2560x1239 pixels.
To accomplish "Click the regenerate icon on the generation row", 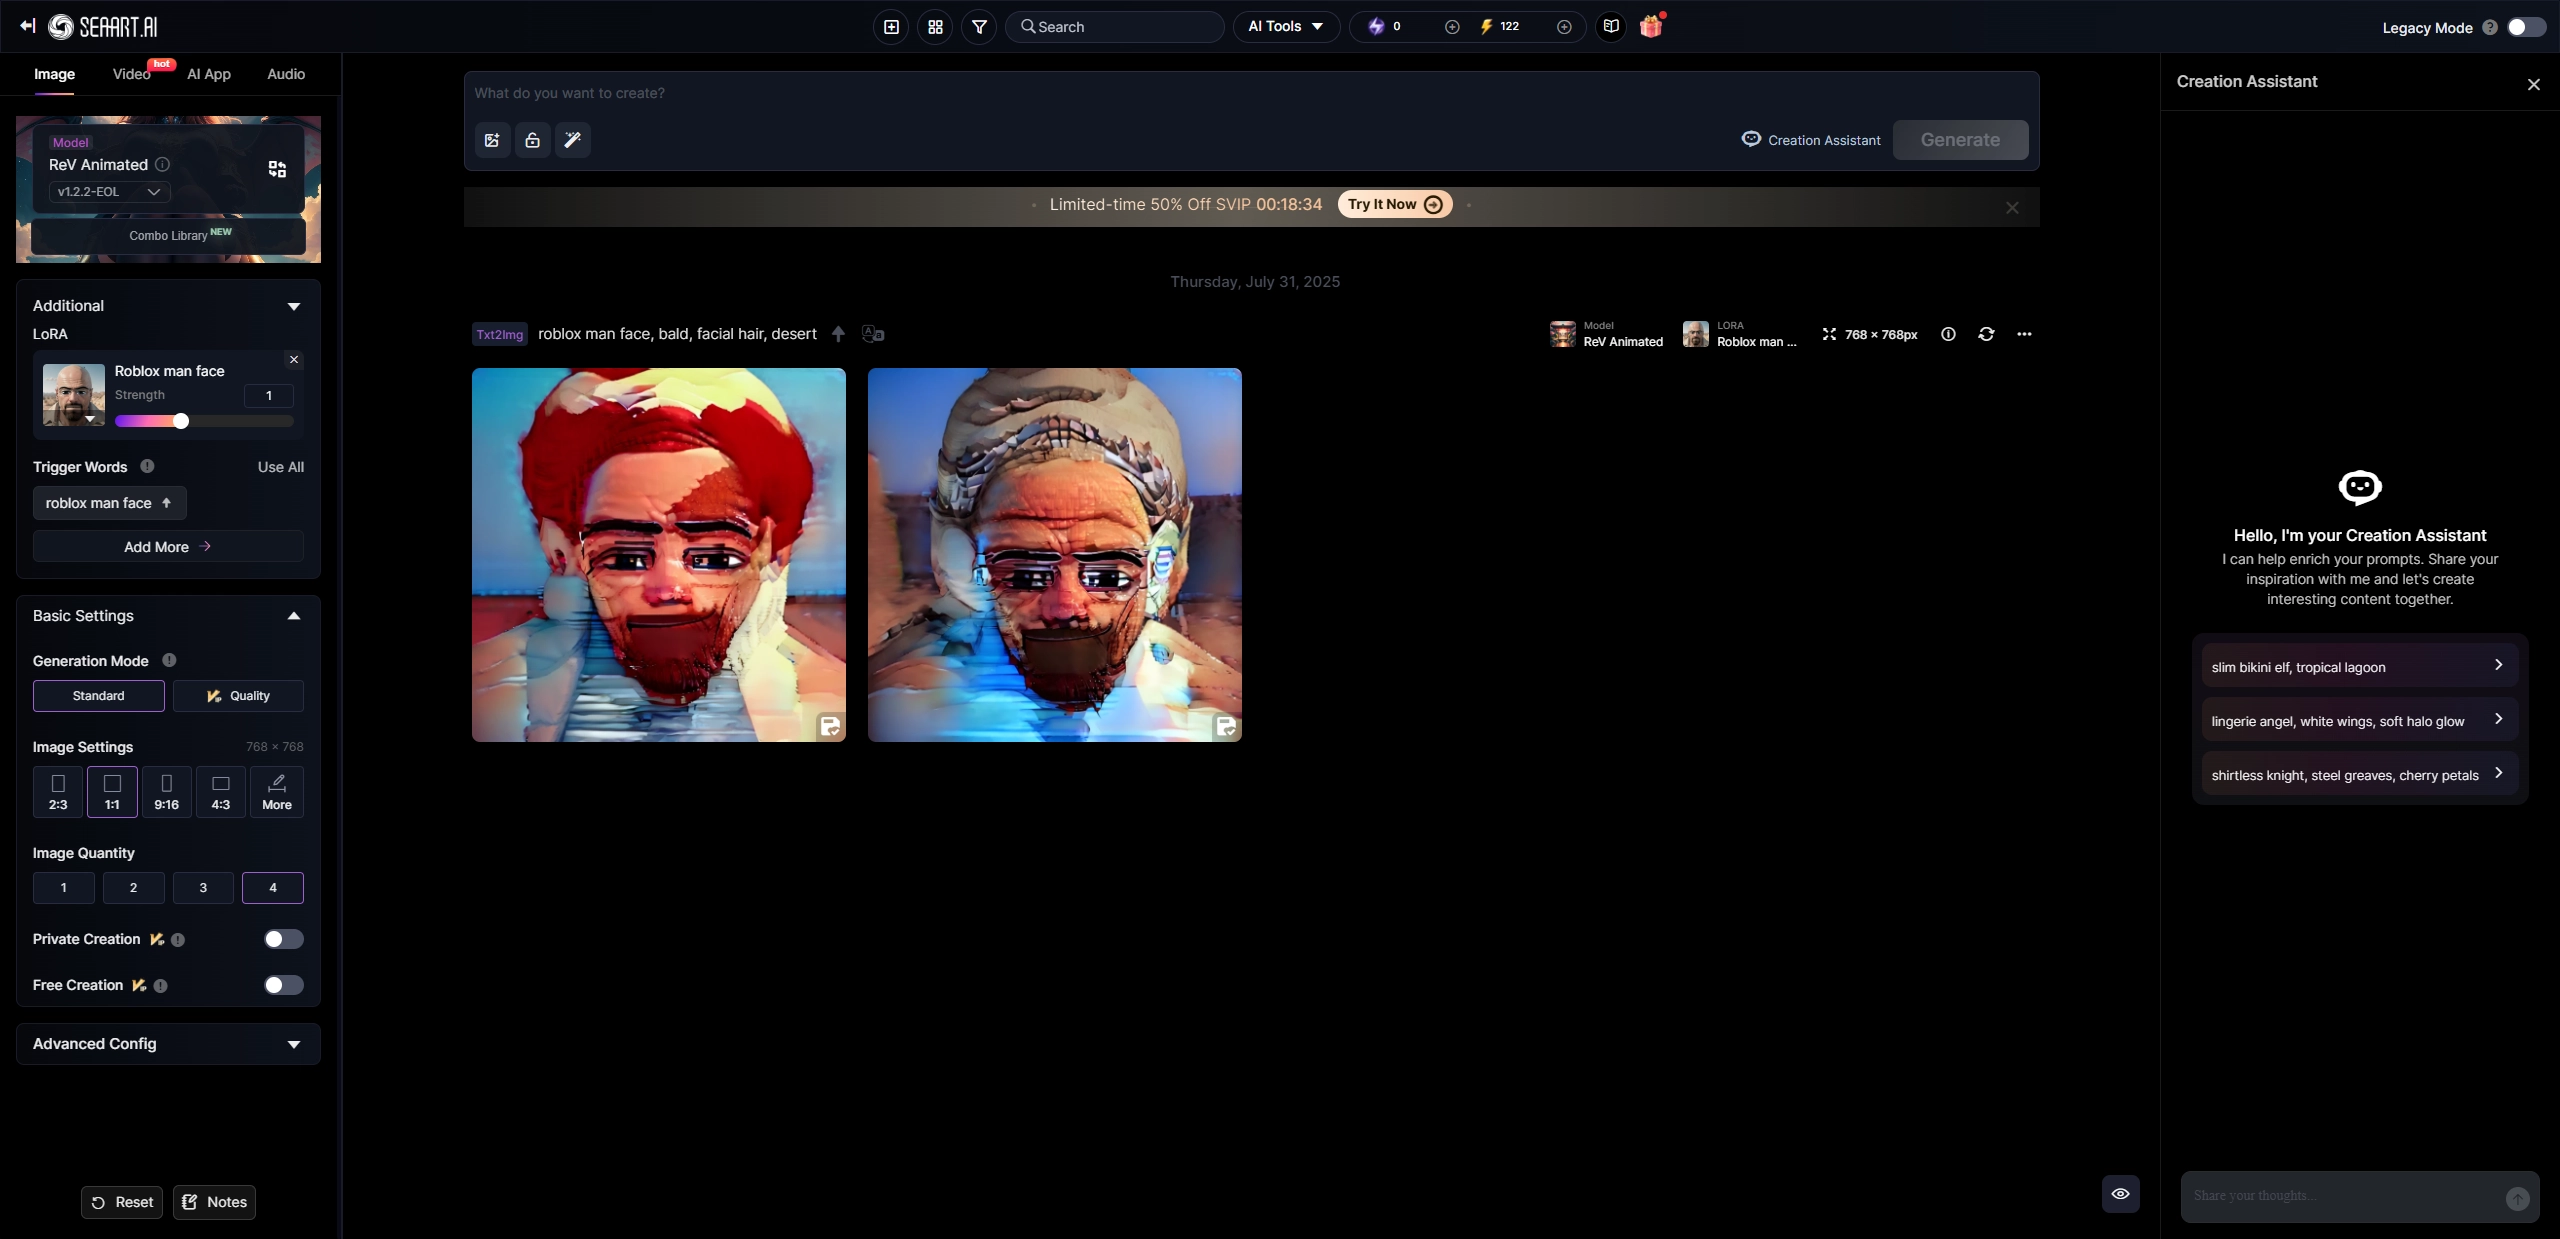I will point(1986,334).
